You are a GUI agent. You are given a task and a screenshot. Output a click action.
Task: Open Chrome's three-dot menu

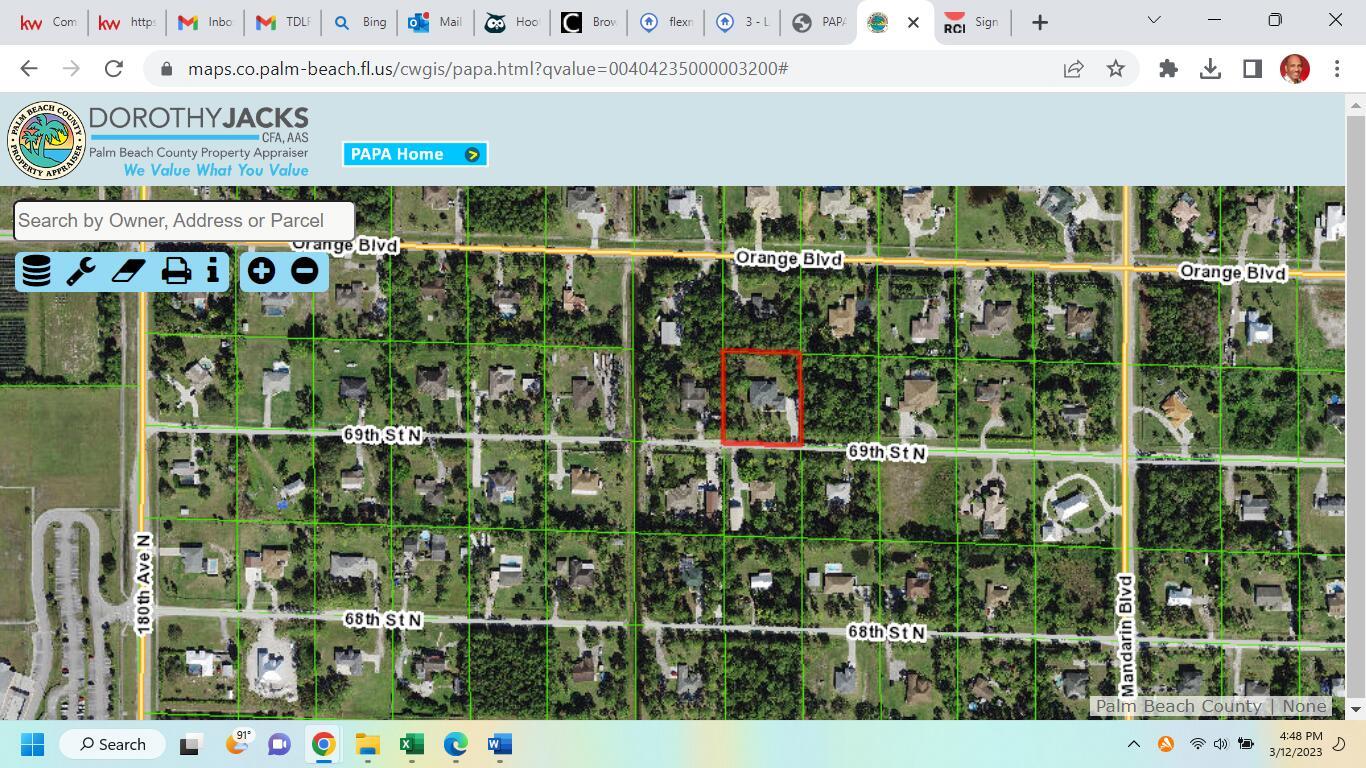pyautogui.click(x=1337, y=68)
